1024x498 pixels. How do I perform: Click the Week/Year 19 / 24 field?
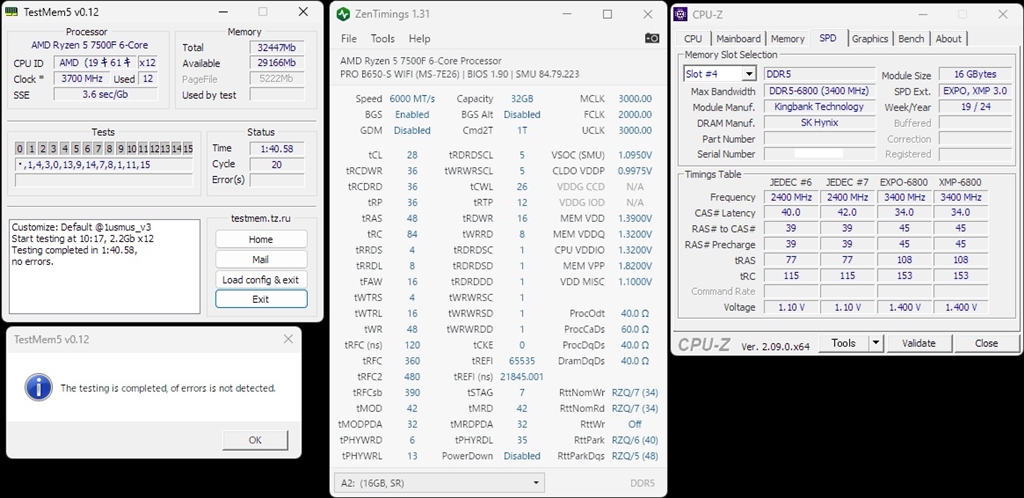point(978,106)
